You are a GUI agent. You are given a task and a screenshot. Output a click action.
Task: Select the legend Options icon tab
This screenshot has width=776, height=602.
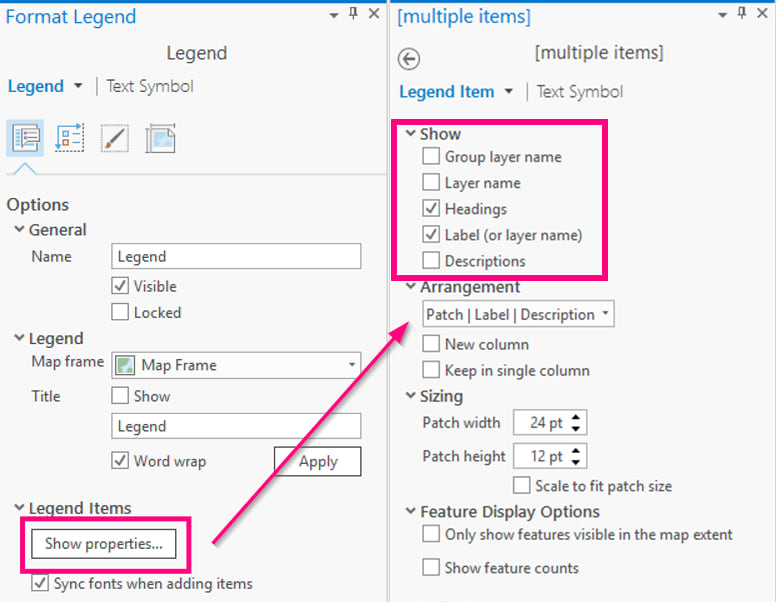pos(26,138)
